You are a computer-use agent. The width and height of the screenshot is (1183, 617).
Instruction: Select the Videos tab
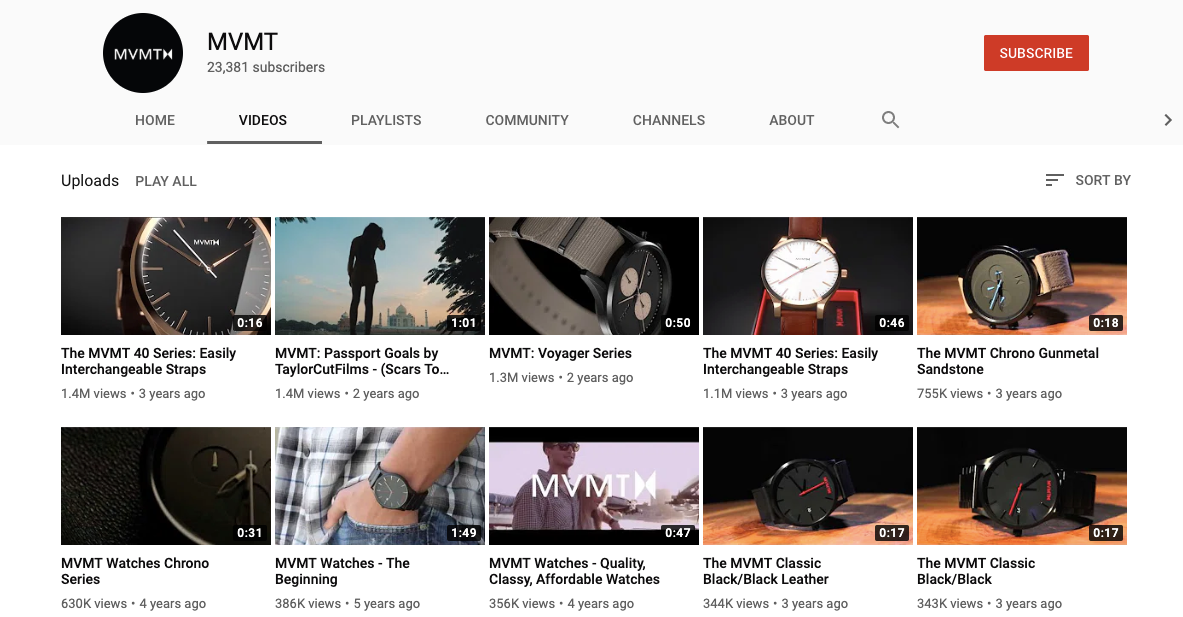pyautogui.click(x=263, y=120)
